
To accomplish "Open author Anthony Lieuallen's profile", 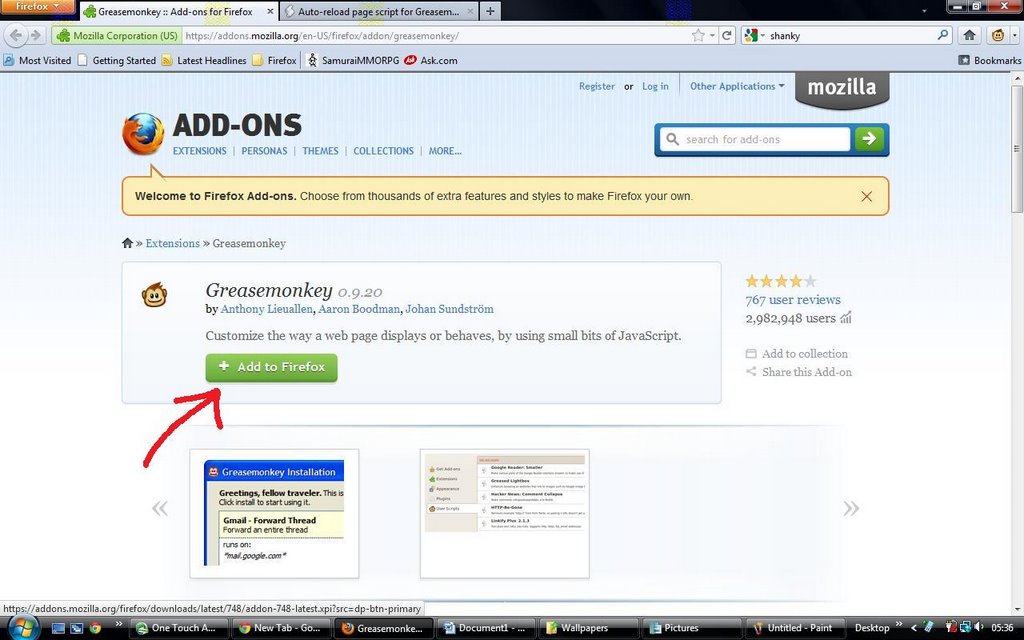I will 266,309.
